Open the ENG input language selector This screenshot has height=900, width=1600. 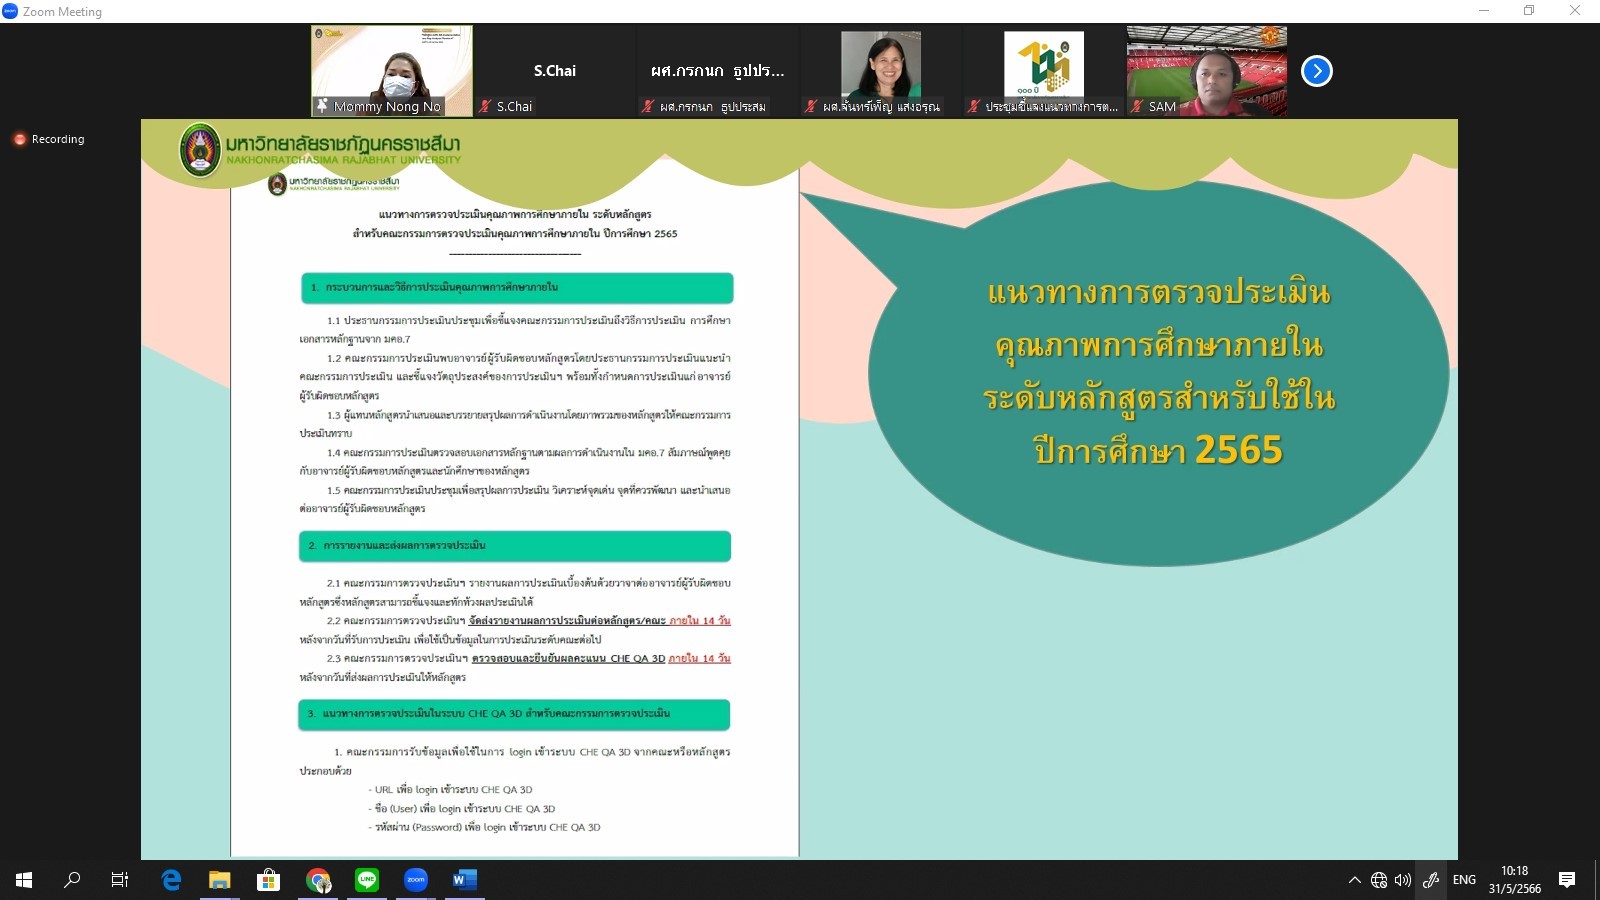(1464, 880)
